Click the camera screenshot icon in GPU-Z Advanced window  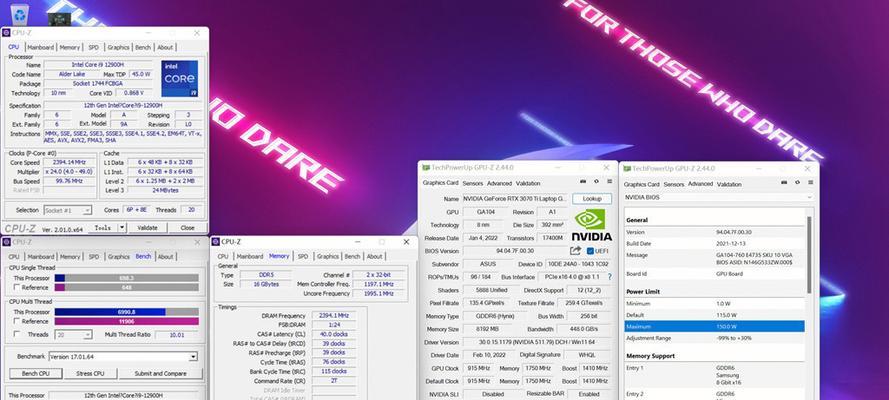784,182
